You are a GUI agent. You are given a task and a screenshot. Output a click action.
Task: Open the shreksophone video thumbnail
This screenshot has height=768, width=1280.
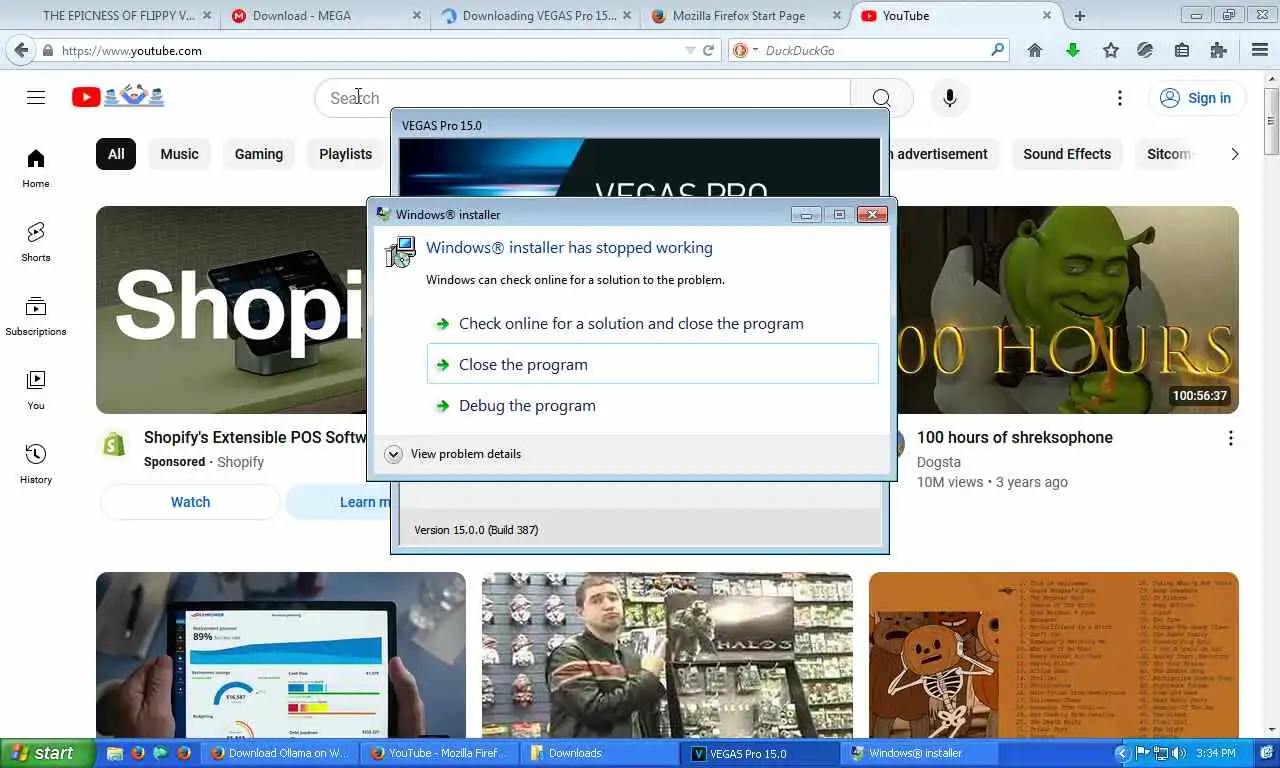coord(1066,310)
